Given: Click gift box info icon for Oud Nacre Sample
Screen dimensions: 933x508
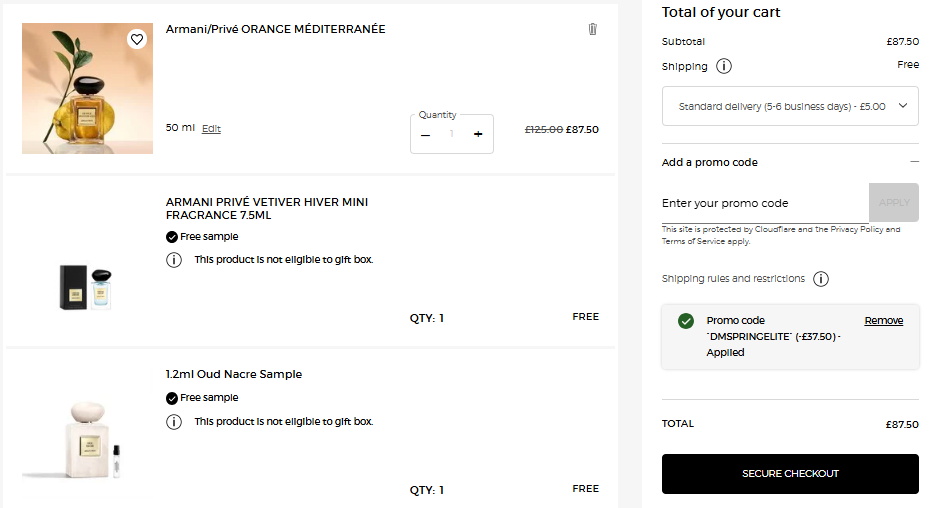Looking at the screenshot, I should [174, 422].
